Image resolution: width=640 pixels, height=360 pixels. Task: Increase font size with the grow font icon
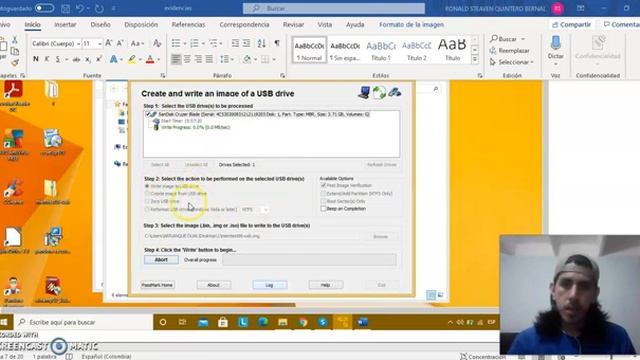point(109,43)
